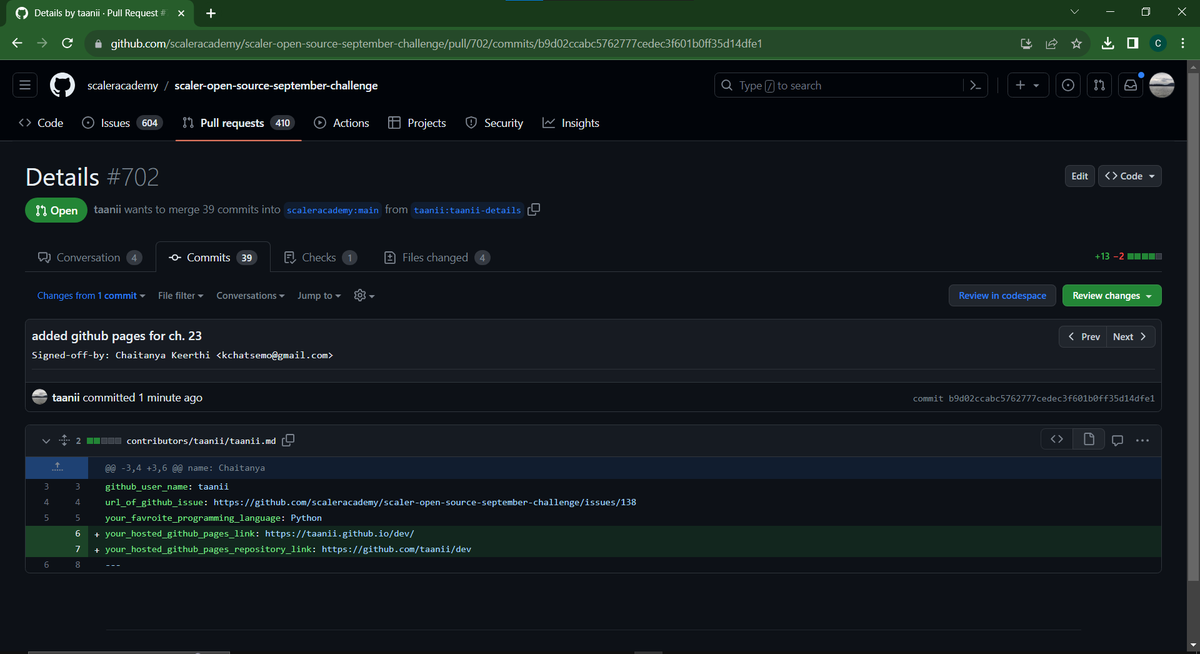The image size is (1200, 654).
Task: Open the scaleracademy:main base branch link
Action: tap(332, 210)
